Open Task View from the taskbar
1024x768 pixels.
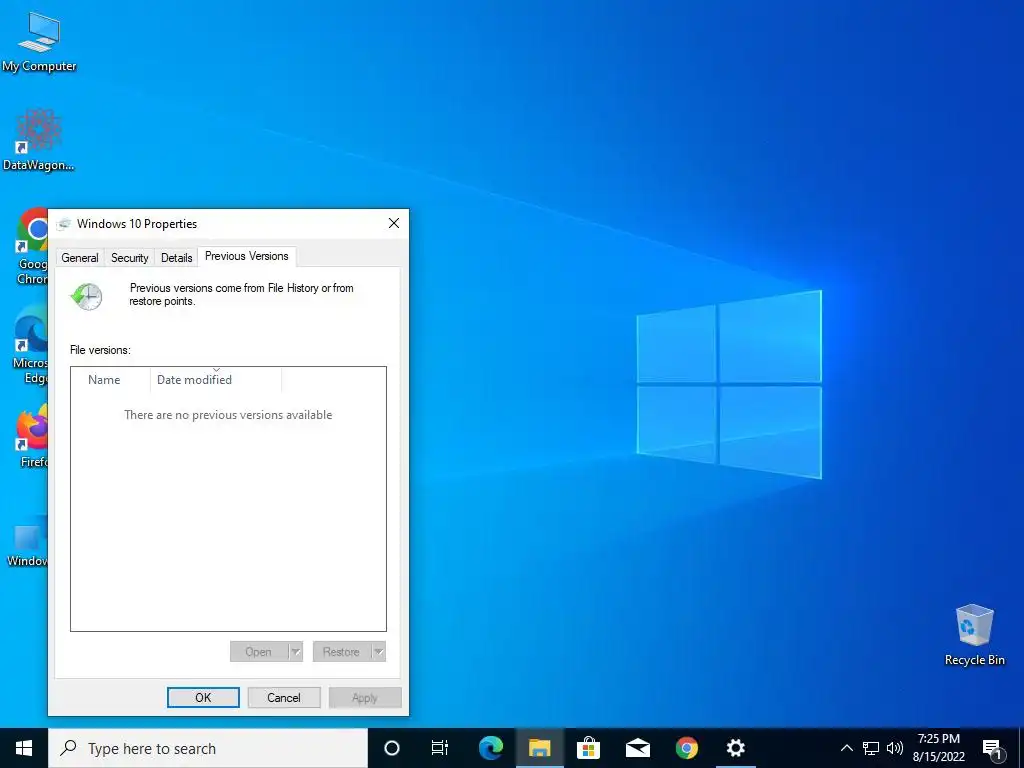click(440, 748)
